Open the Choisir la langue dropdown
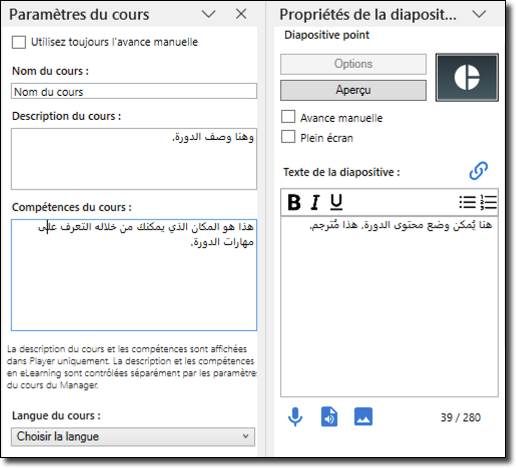The width and height of the screenshot is (516, 468). click(x=133, y=437)
